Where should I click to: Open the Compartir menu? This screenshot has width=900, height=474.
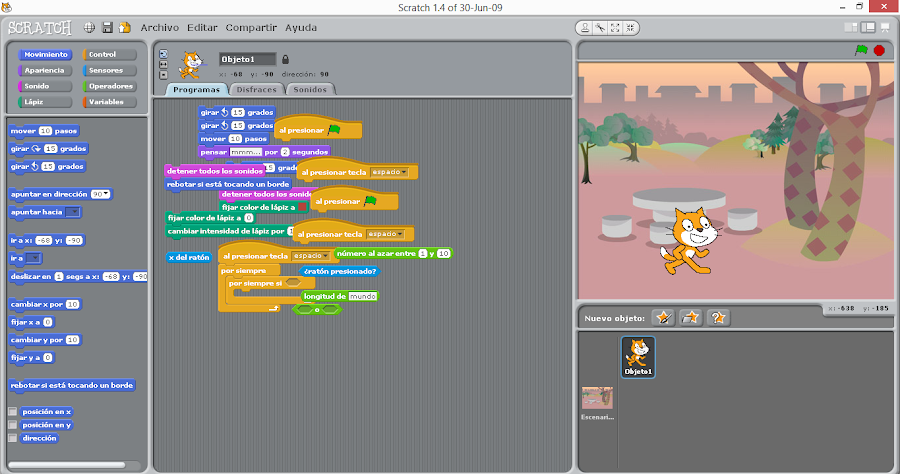251,28
